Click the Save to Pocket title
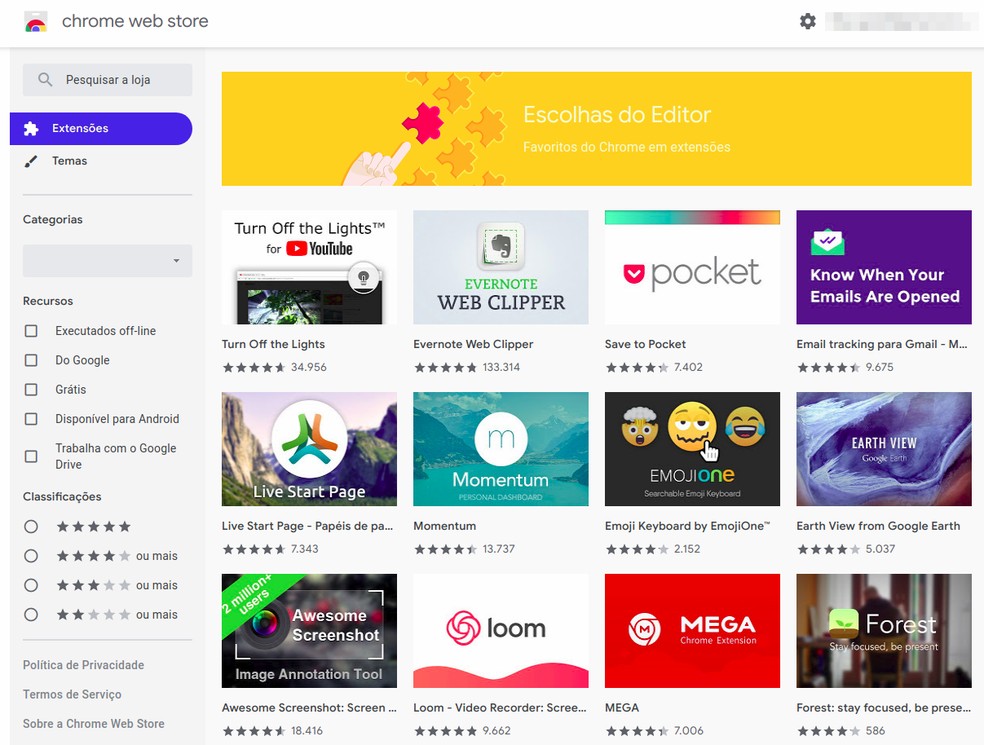 [x=645, y=344]
